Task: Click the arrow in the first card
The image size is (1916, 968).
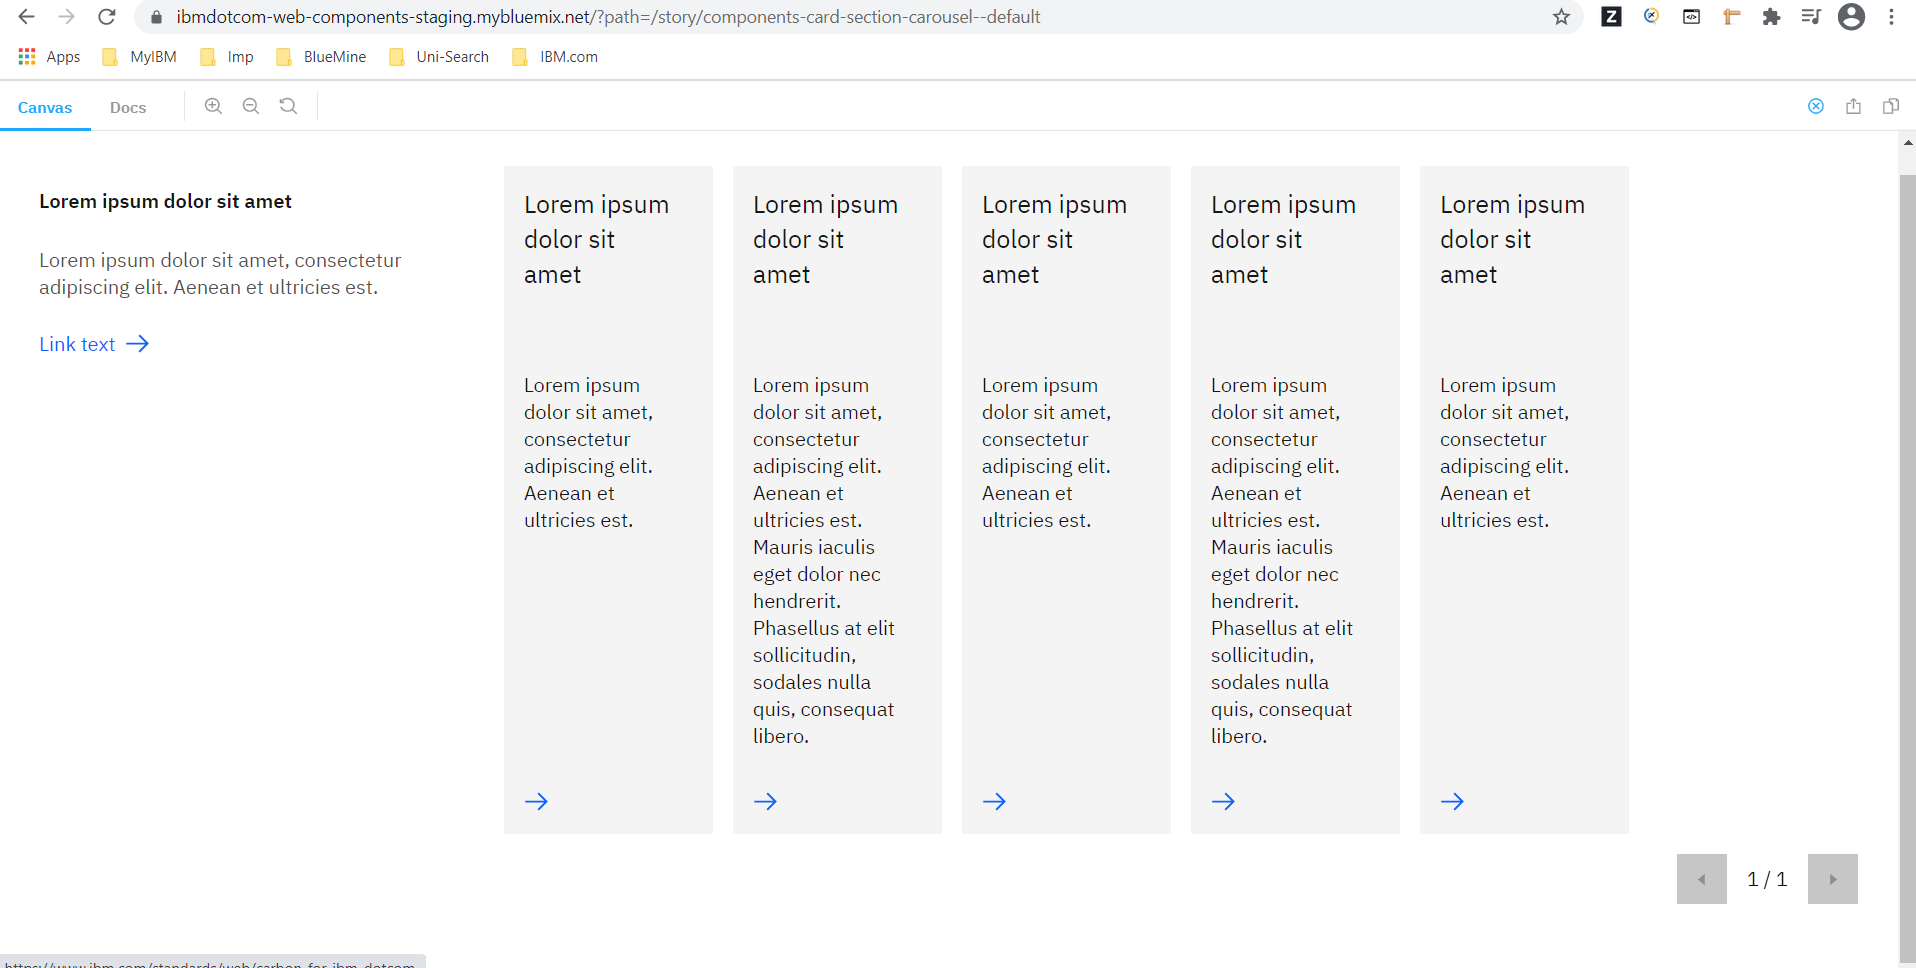Action: (536, 801)
